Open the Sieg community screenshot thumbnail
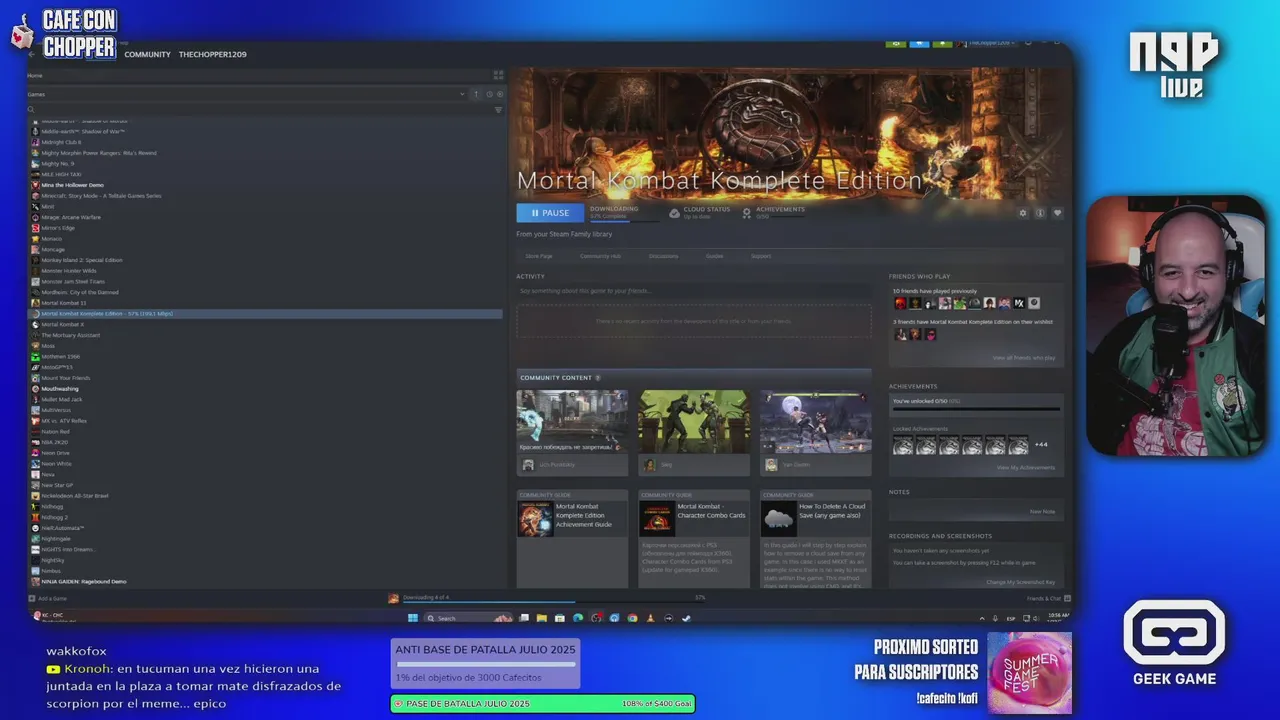 [694, 422]
